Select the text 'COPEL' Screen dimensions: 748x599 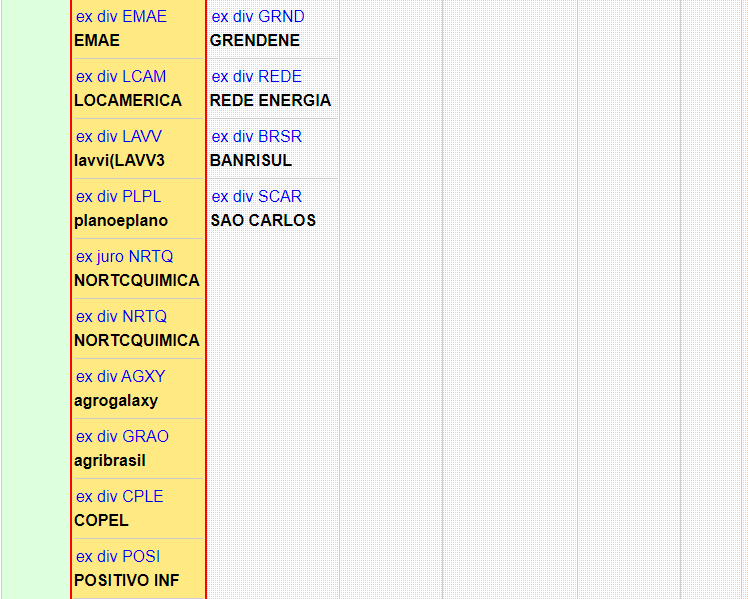[101, 521]
